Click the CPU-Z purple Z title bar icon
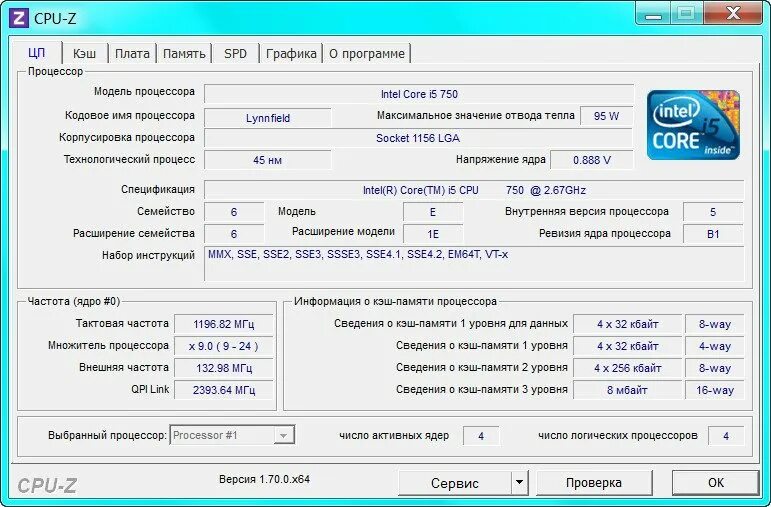Image resolution: width=771 pixels, height=507 pixels. (18, 19)
